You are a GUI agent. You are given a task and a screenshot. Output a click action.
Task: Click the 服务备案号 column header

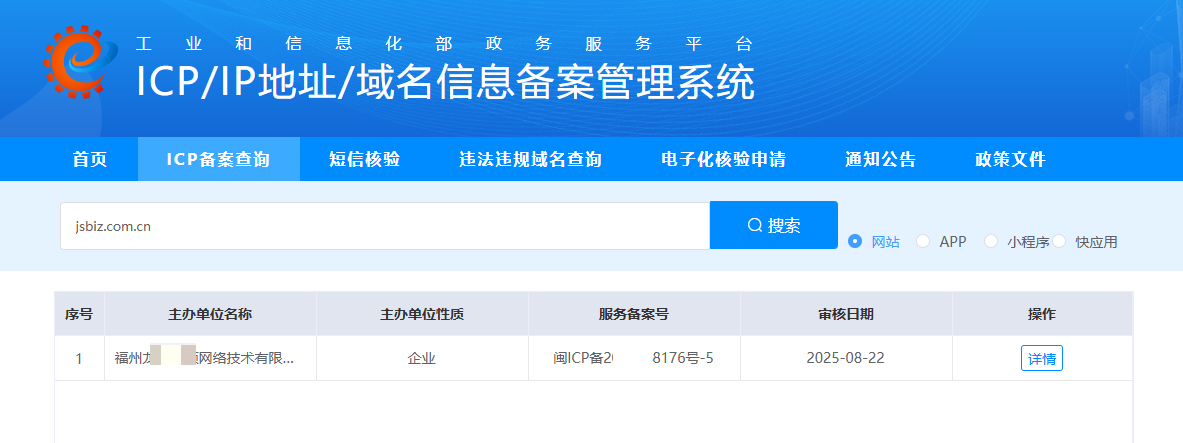tap(635, 314)
